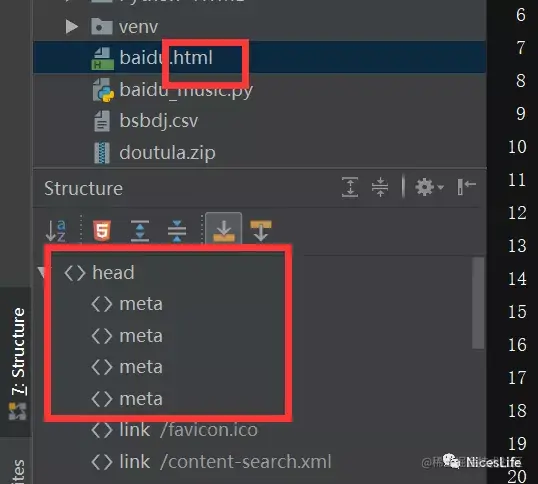
Task: Collapse all nodes in structure toolbar
Action: click(177, 231)
